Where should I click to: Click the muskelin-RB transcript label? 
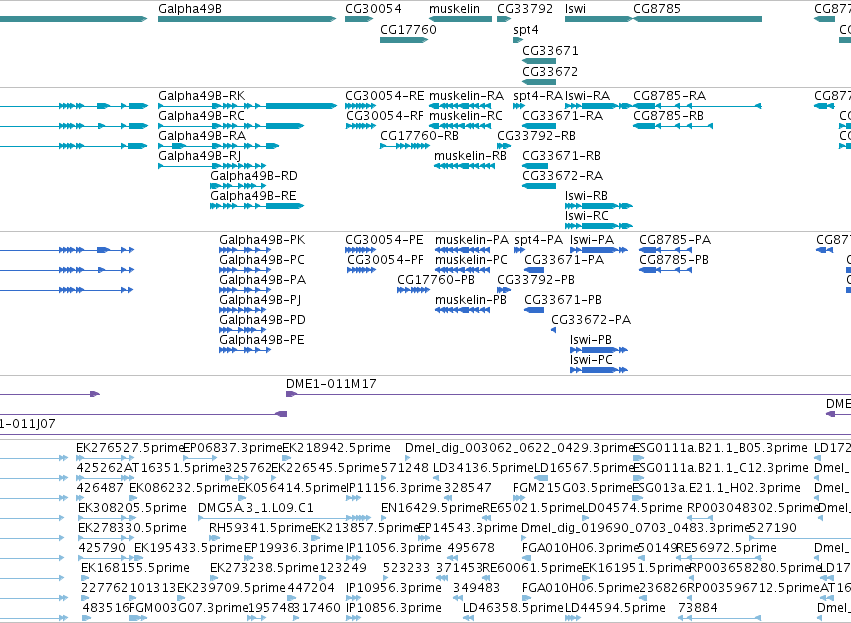pyautogui.click(x=471, y=156)
